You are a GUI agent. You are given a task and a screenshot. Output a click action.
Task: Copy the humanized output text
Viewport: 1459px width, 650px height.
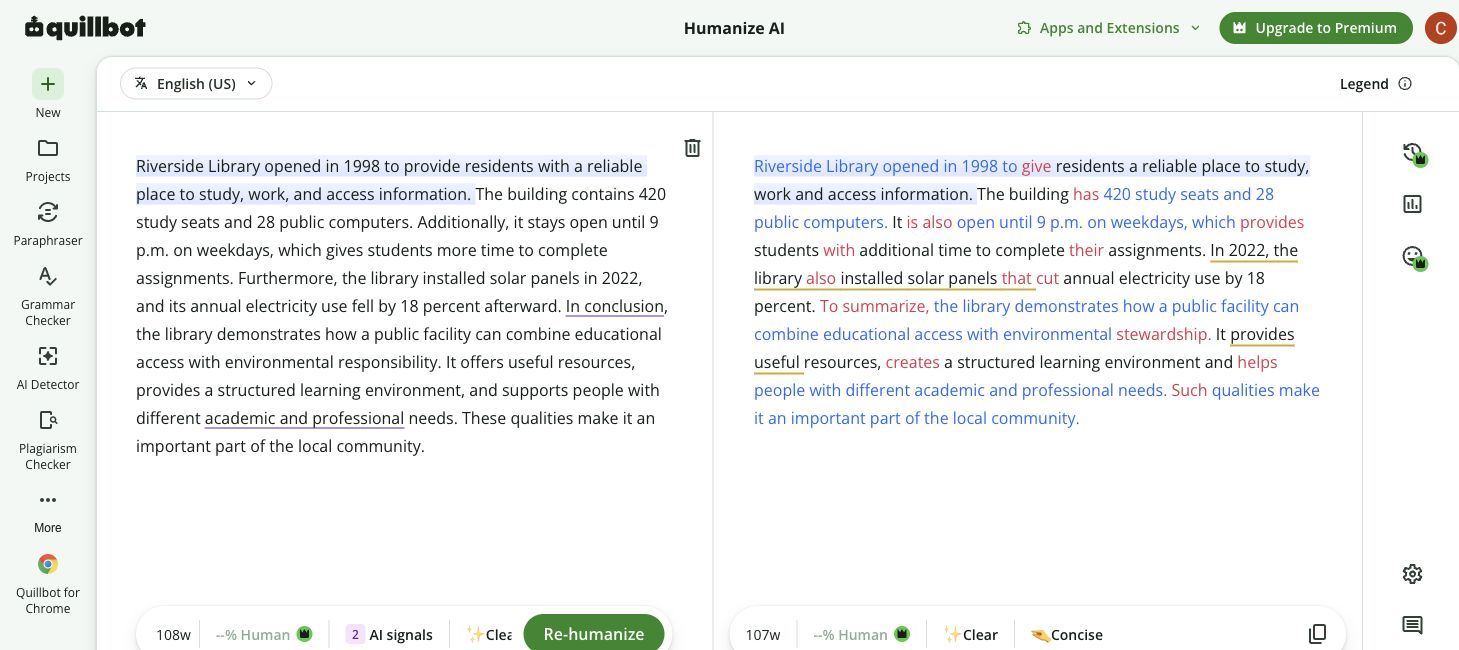pyautogui.click(x=1318, y=634)
